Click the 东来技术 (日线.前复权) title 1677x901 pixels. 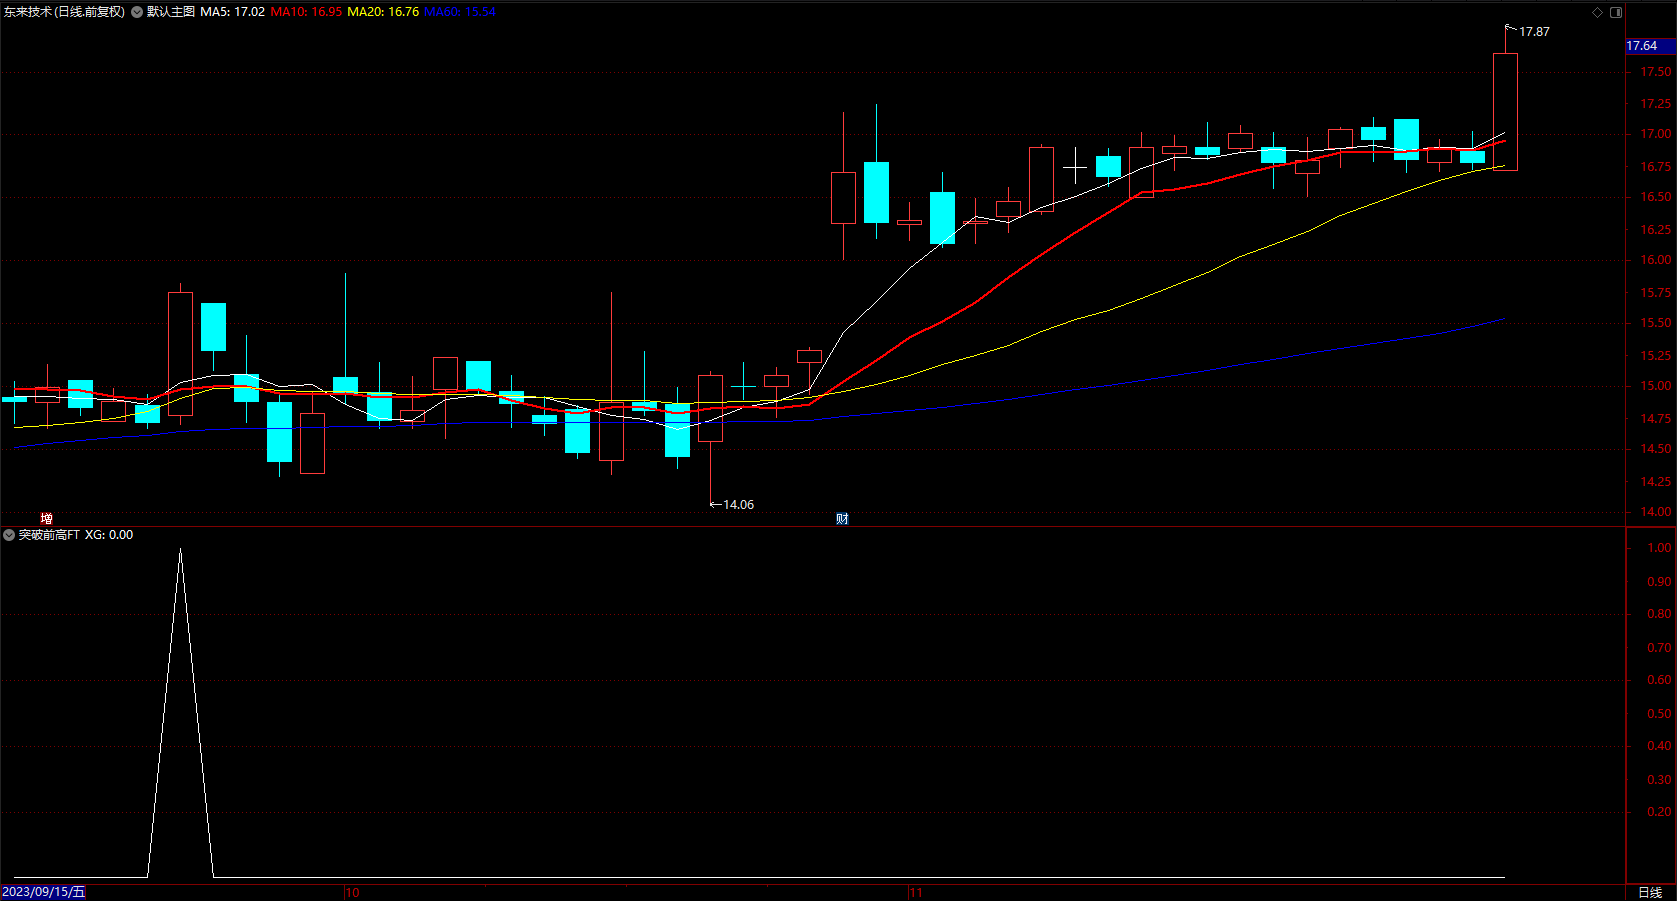point(64,12)
